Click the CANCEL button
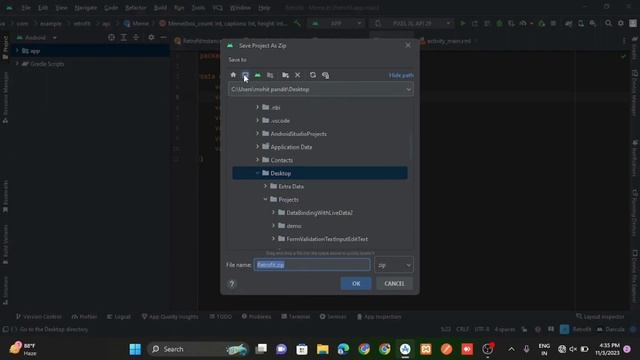Image resolution: width=640 pixels, height=360 pixels. pyautogui.click(x=394, y=284)
